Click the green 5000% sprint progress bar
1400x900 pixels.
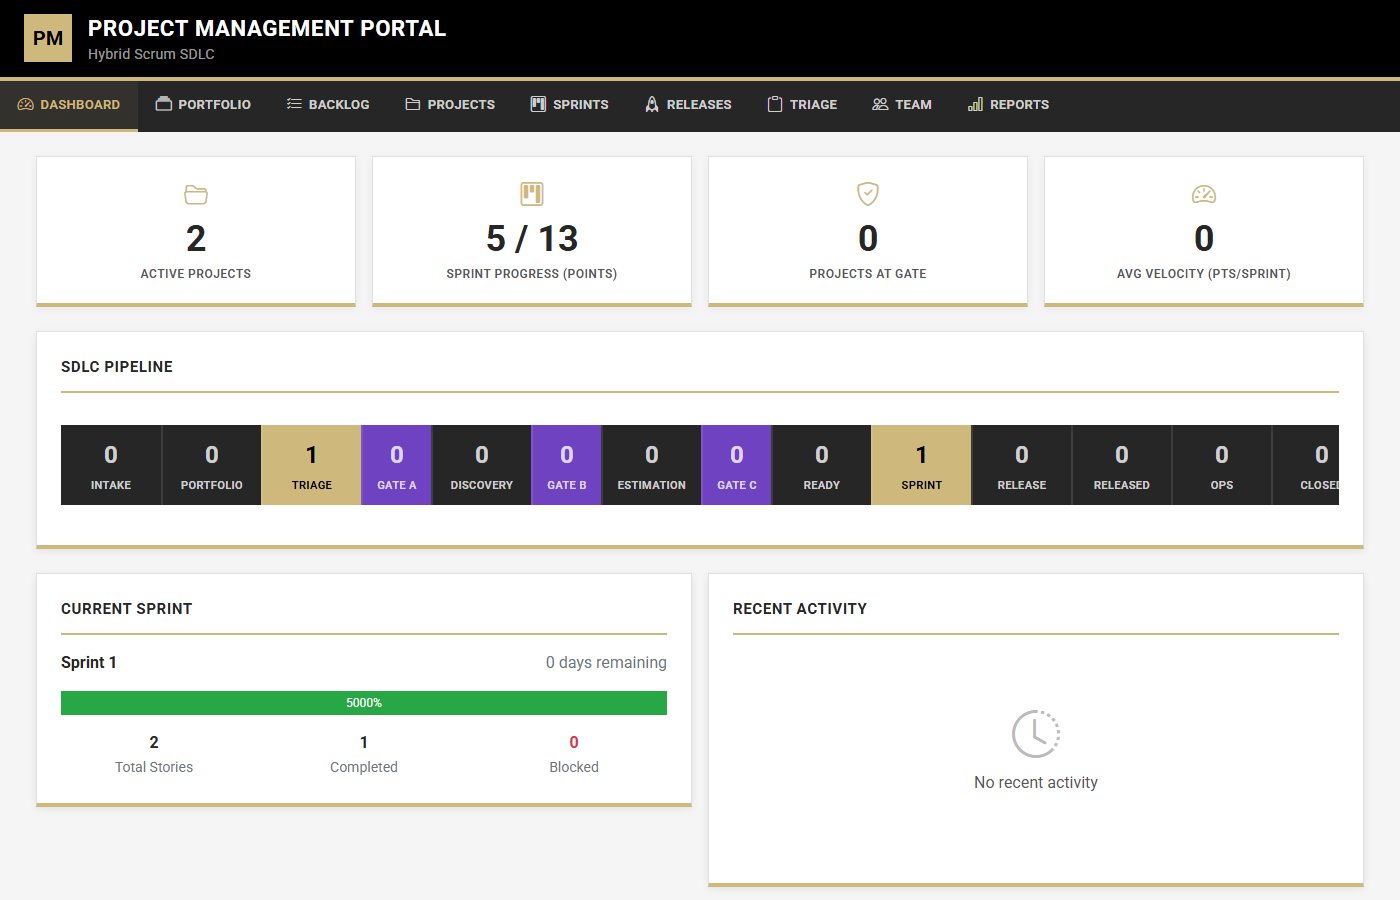(364, 703)
